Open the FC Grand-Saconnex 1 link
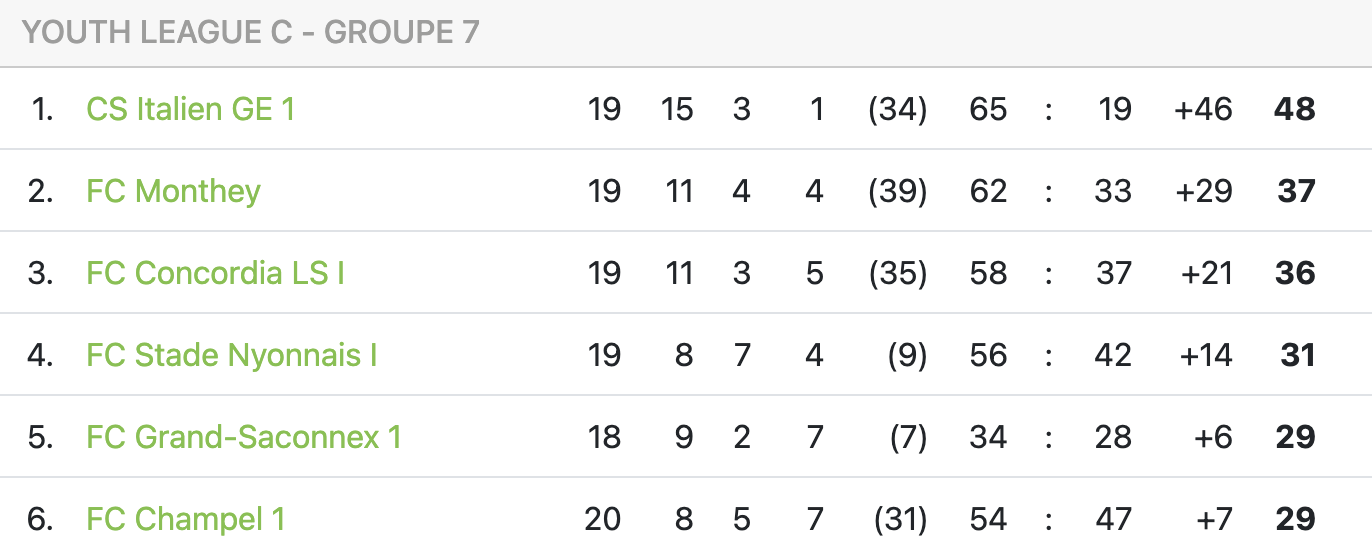1372x552 pixels. tap(243, 437)
